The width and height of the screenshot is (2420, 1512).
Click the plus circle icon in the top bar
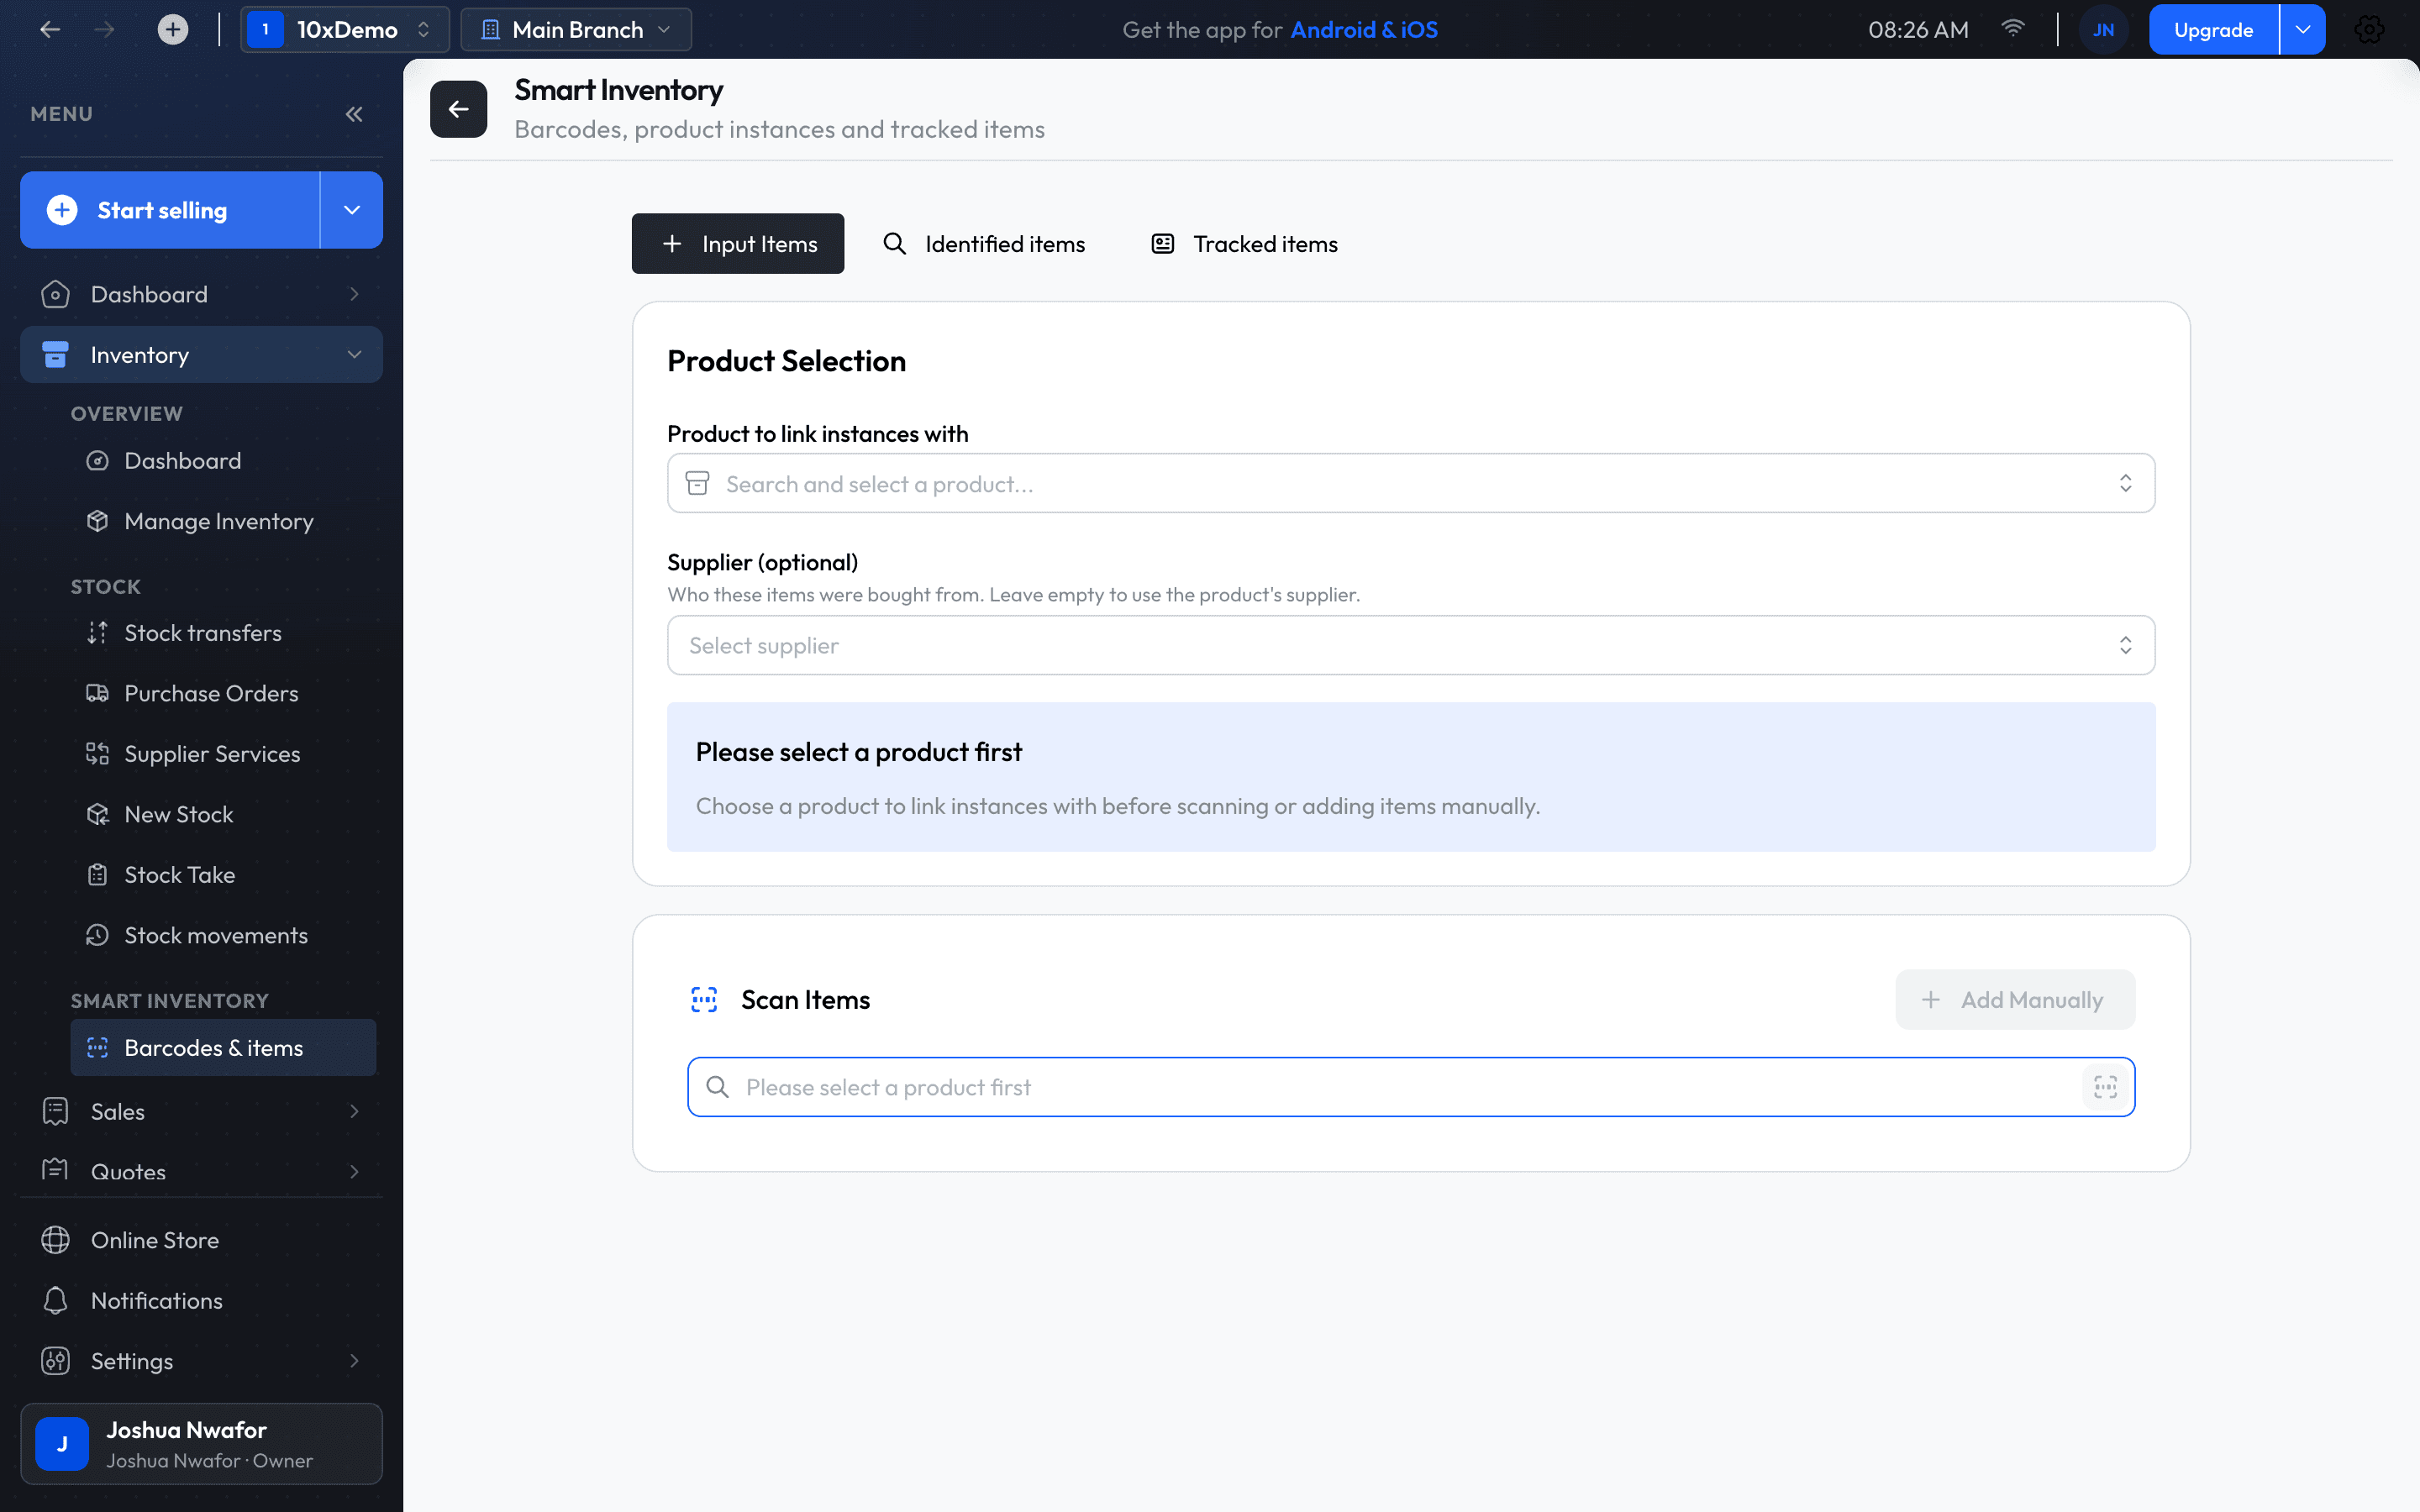pyautogui.click(x=172, y=29)
